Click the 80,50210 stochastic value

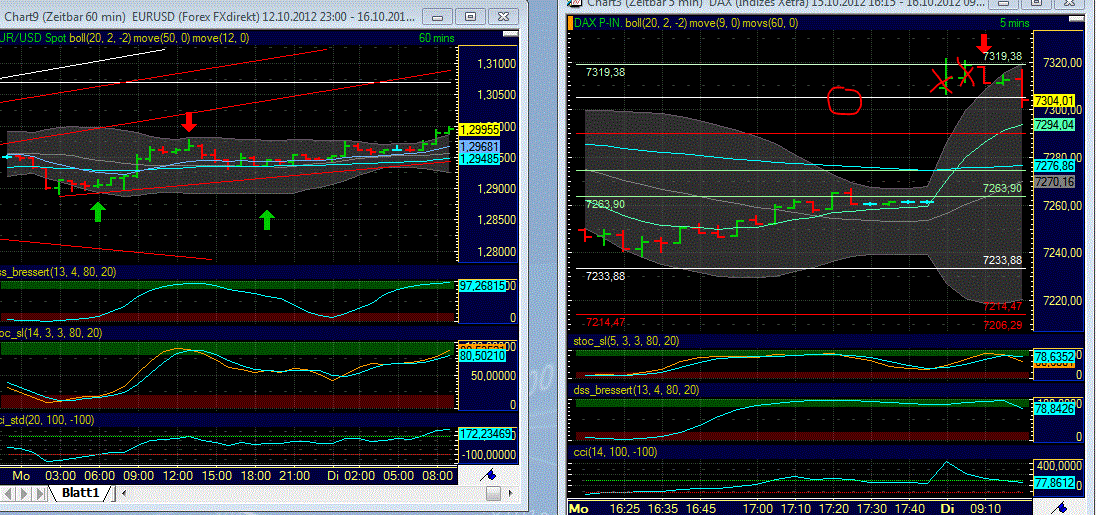[x=482, y=356]
